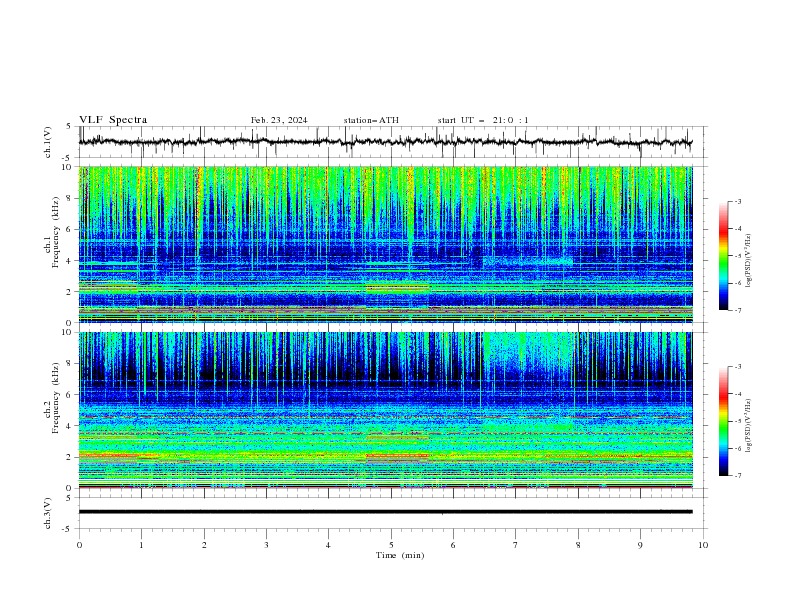Click time axis tick label "3"

(266, 545)
